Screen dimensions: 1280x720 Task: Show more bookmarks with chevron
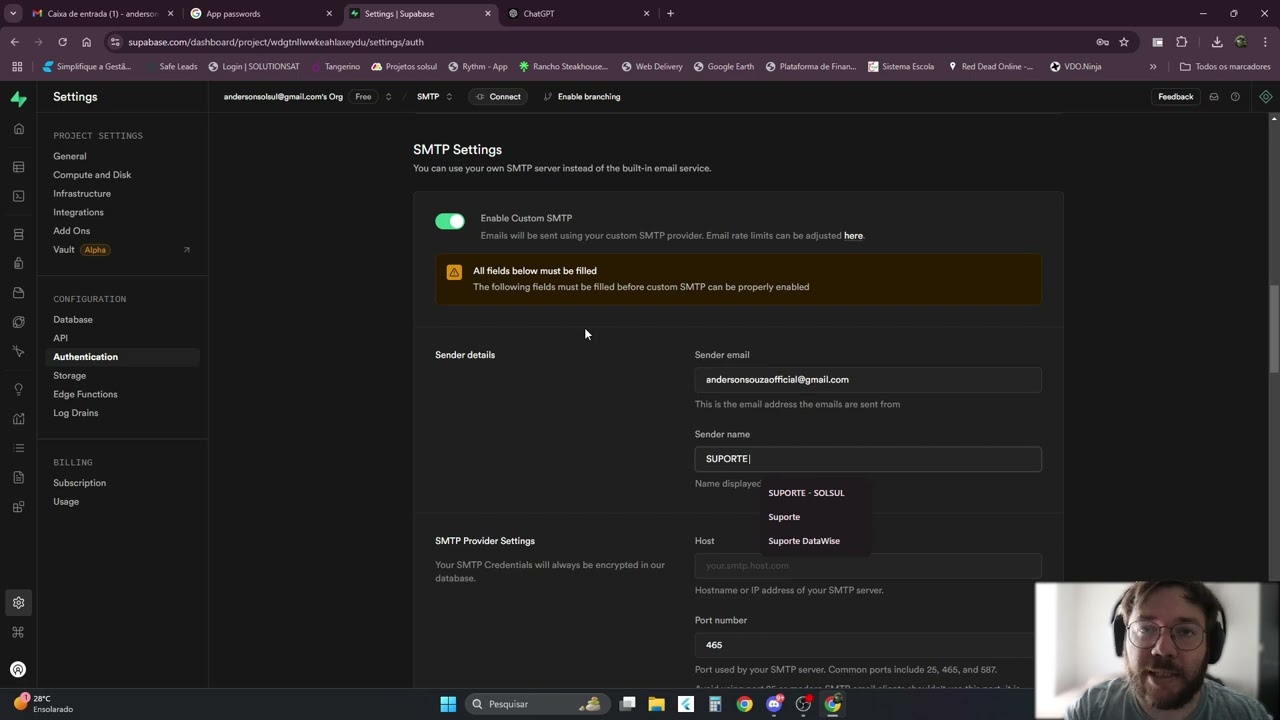point(1153,67)
